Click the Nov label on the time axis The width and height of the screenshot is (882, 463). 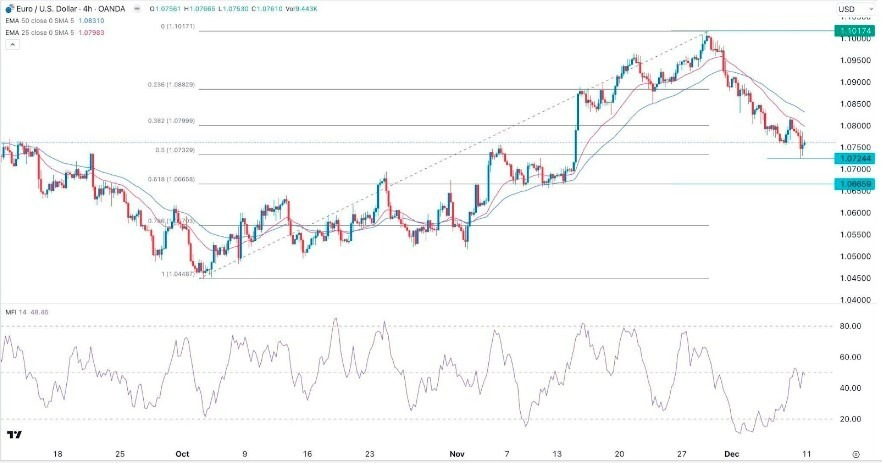457,454
